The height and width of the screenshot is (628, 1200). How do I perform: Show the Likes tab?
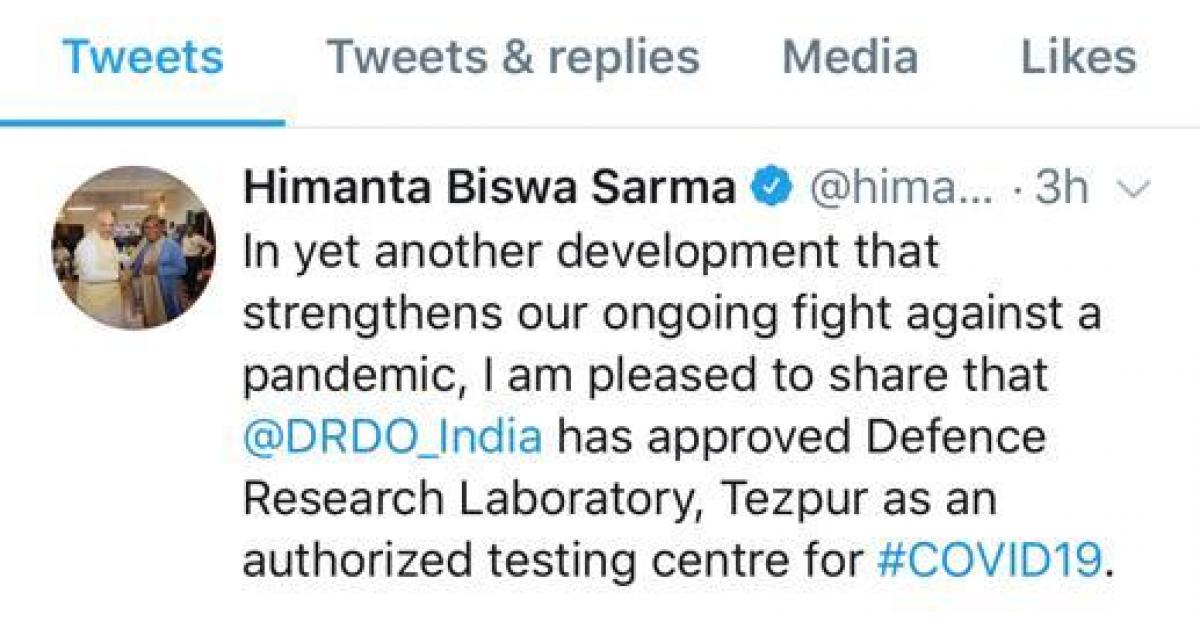(1078, 58)
